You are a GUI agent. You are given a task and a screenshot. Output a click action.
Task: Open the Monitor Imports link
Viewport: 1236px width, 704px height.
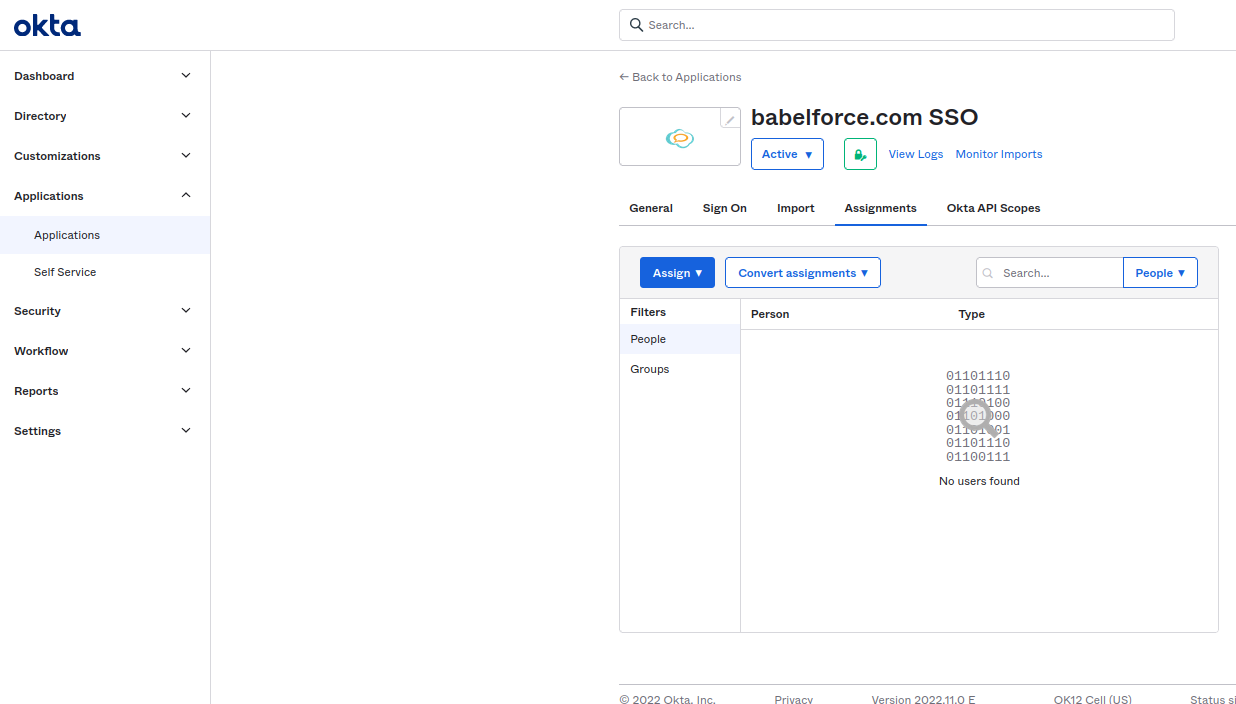[x=999, y=154]
